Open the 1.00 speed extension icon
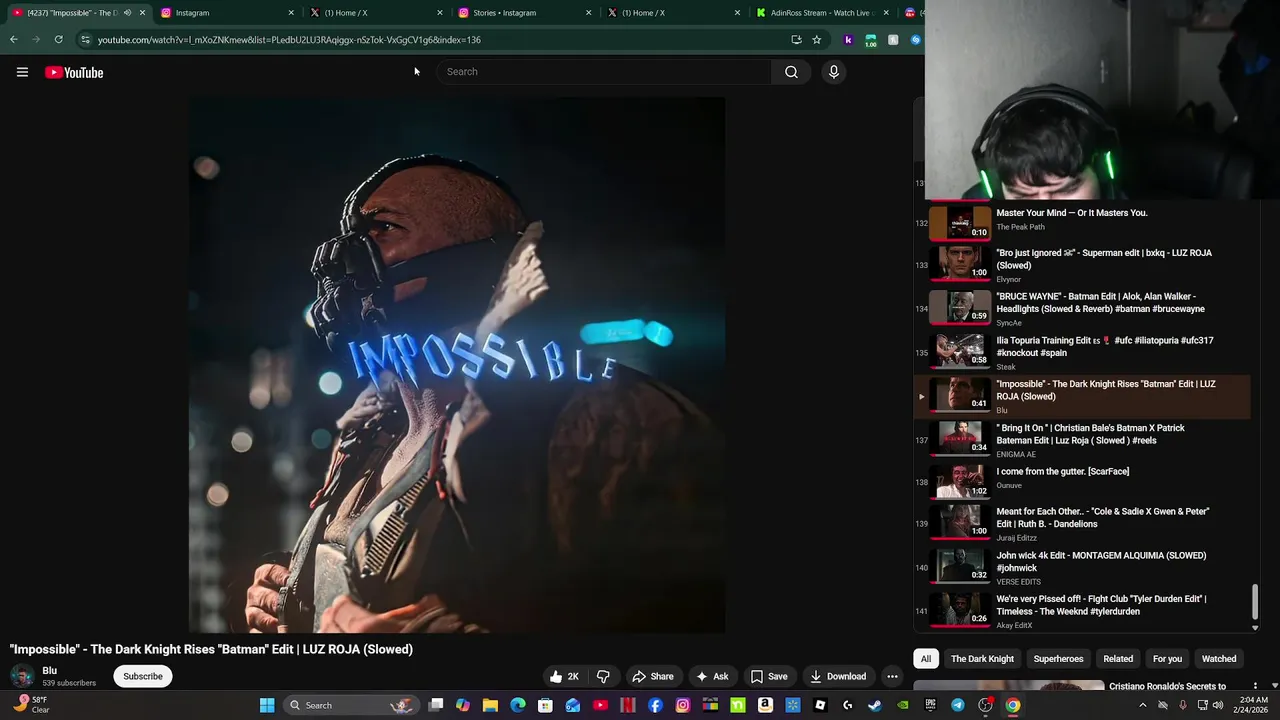This screenshot has height=720, width=1280. coord(871,40)
